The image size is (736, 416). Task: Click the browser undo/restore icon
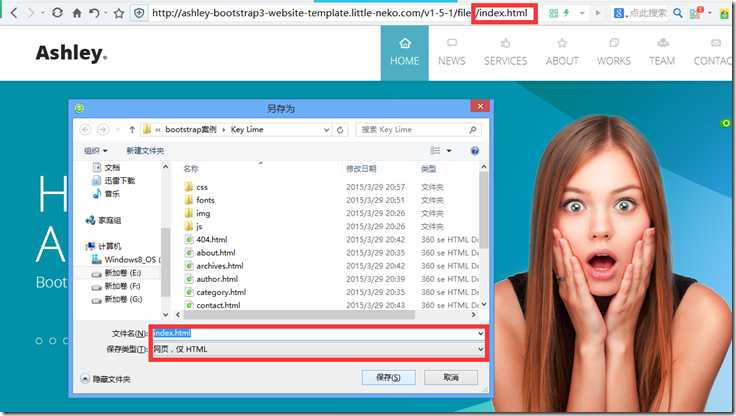tap(94, 13)
